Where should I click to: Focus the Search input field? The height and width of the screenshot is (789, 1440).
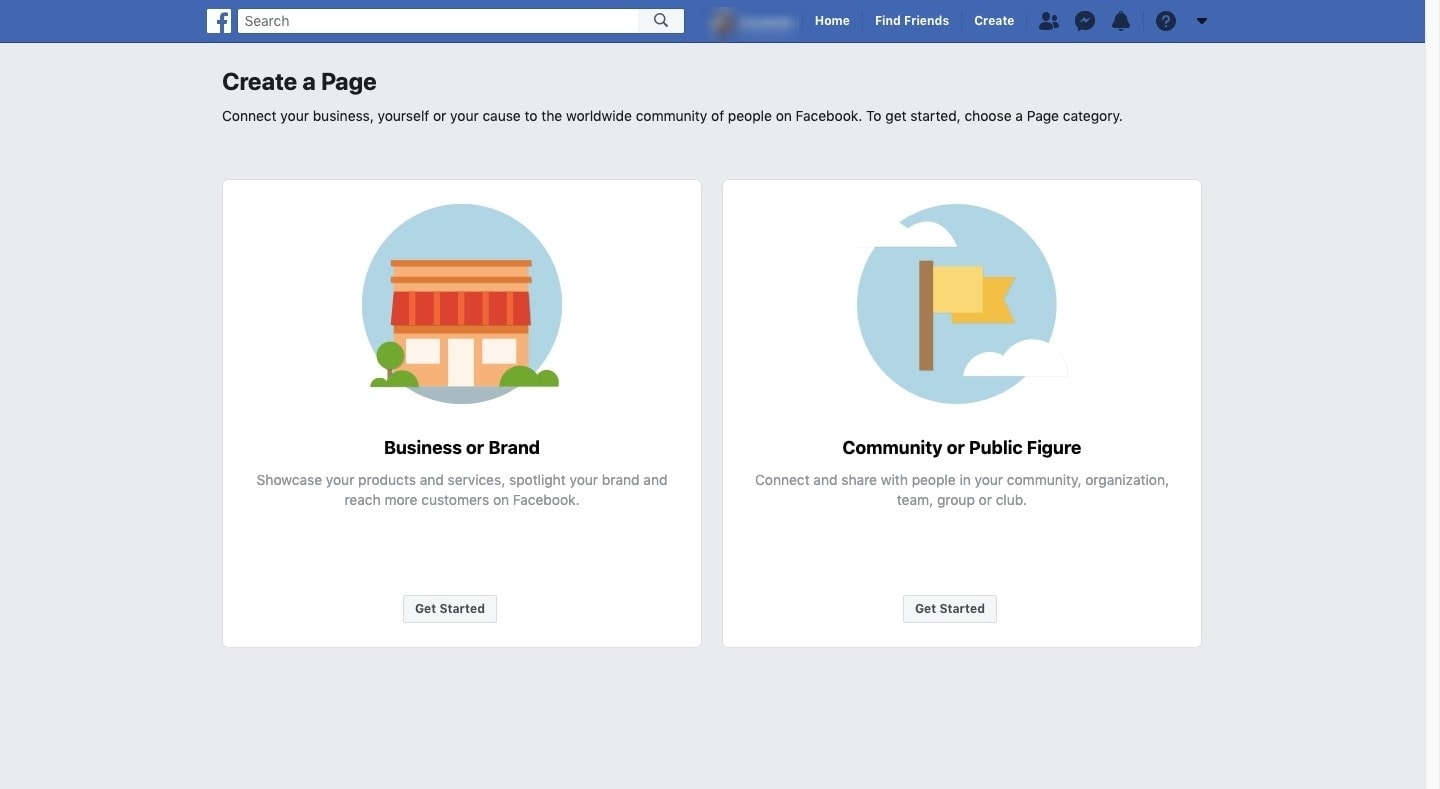438,21
